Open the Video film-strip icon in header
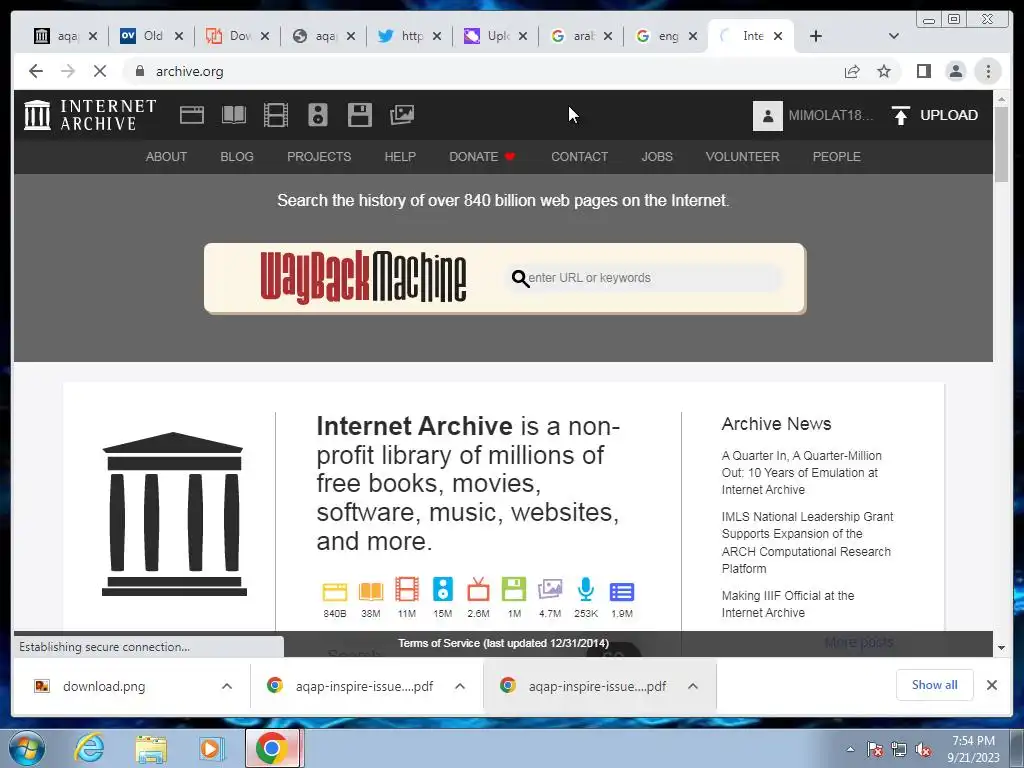 [x=276, y=115]
